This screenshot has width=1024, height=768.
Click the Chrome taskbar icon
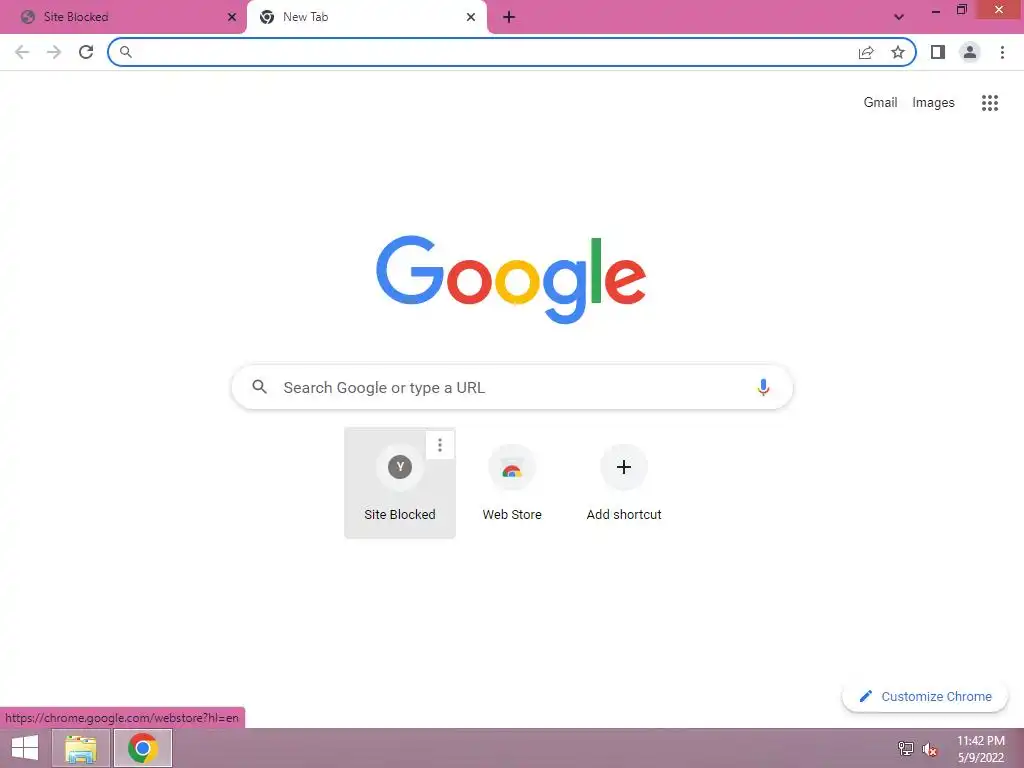tap(143, 748)
